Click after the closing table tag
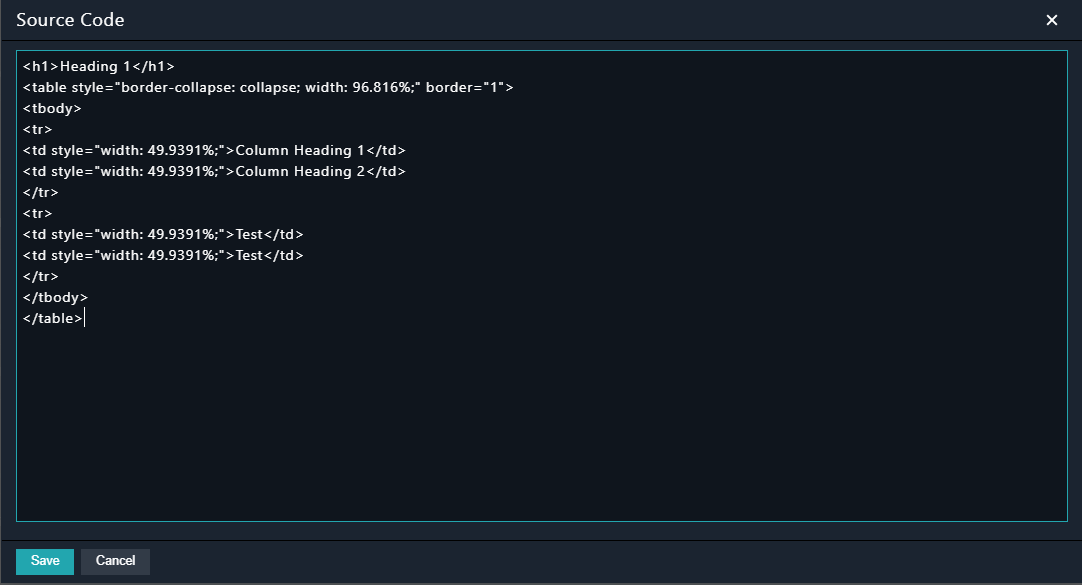1082x585 pixels. (x=85, y=318)
